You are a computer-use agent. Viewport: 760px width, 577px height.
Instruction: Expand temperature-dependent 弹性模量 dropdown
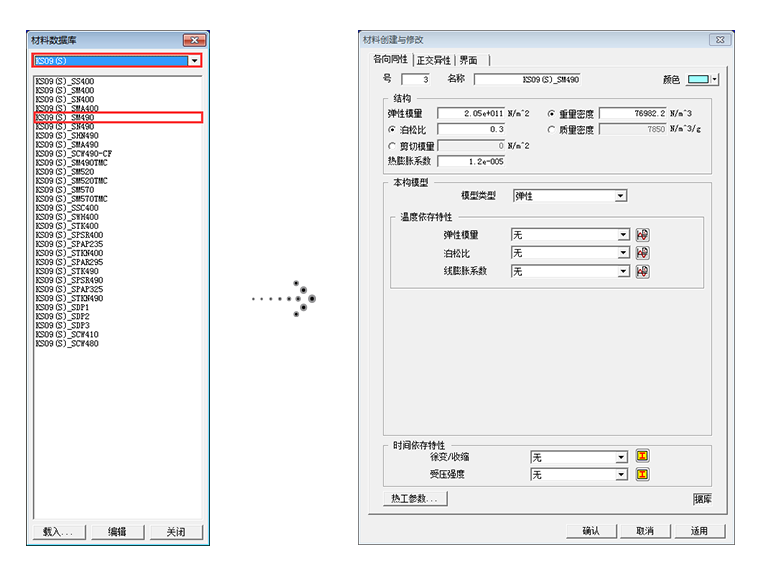point(623,235)
